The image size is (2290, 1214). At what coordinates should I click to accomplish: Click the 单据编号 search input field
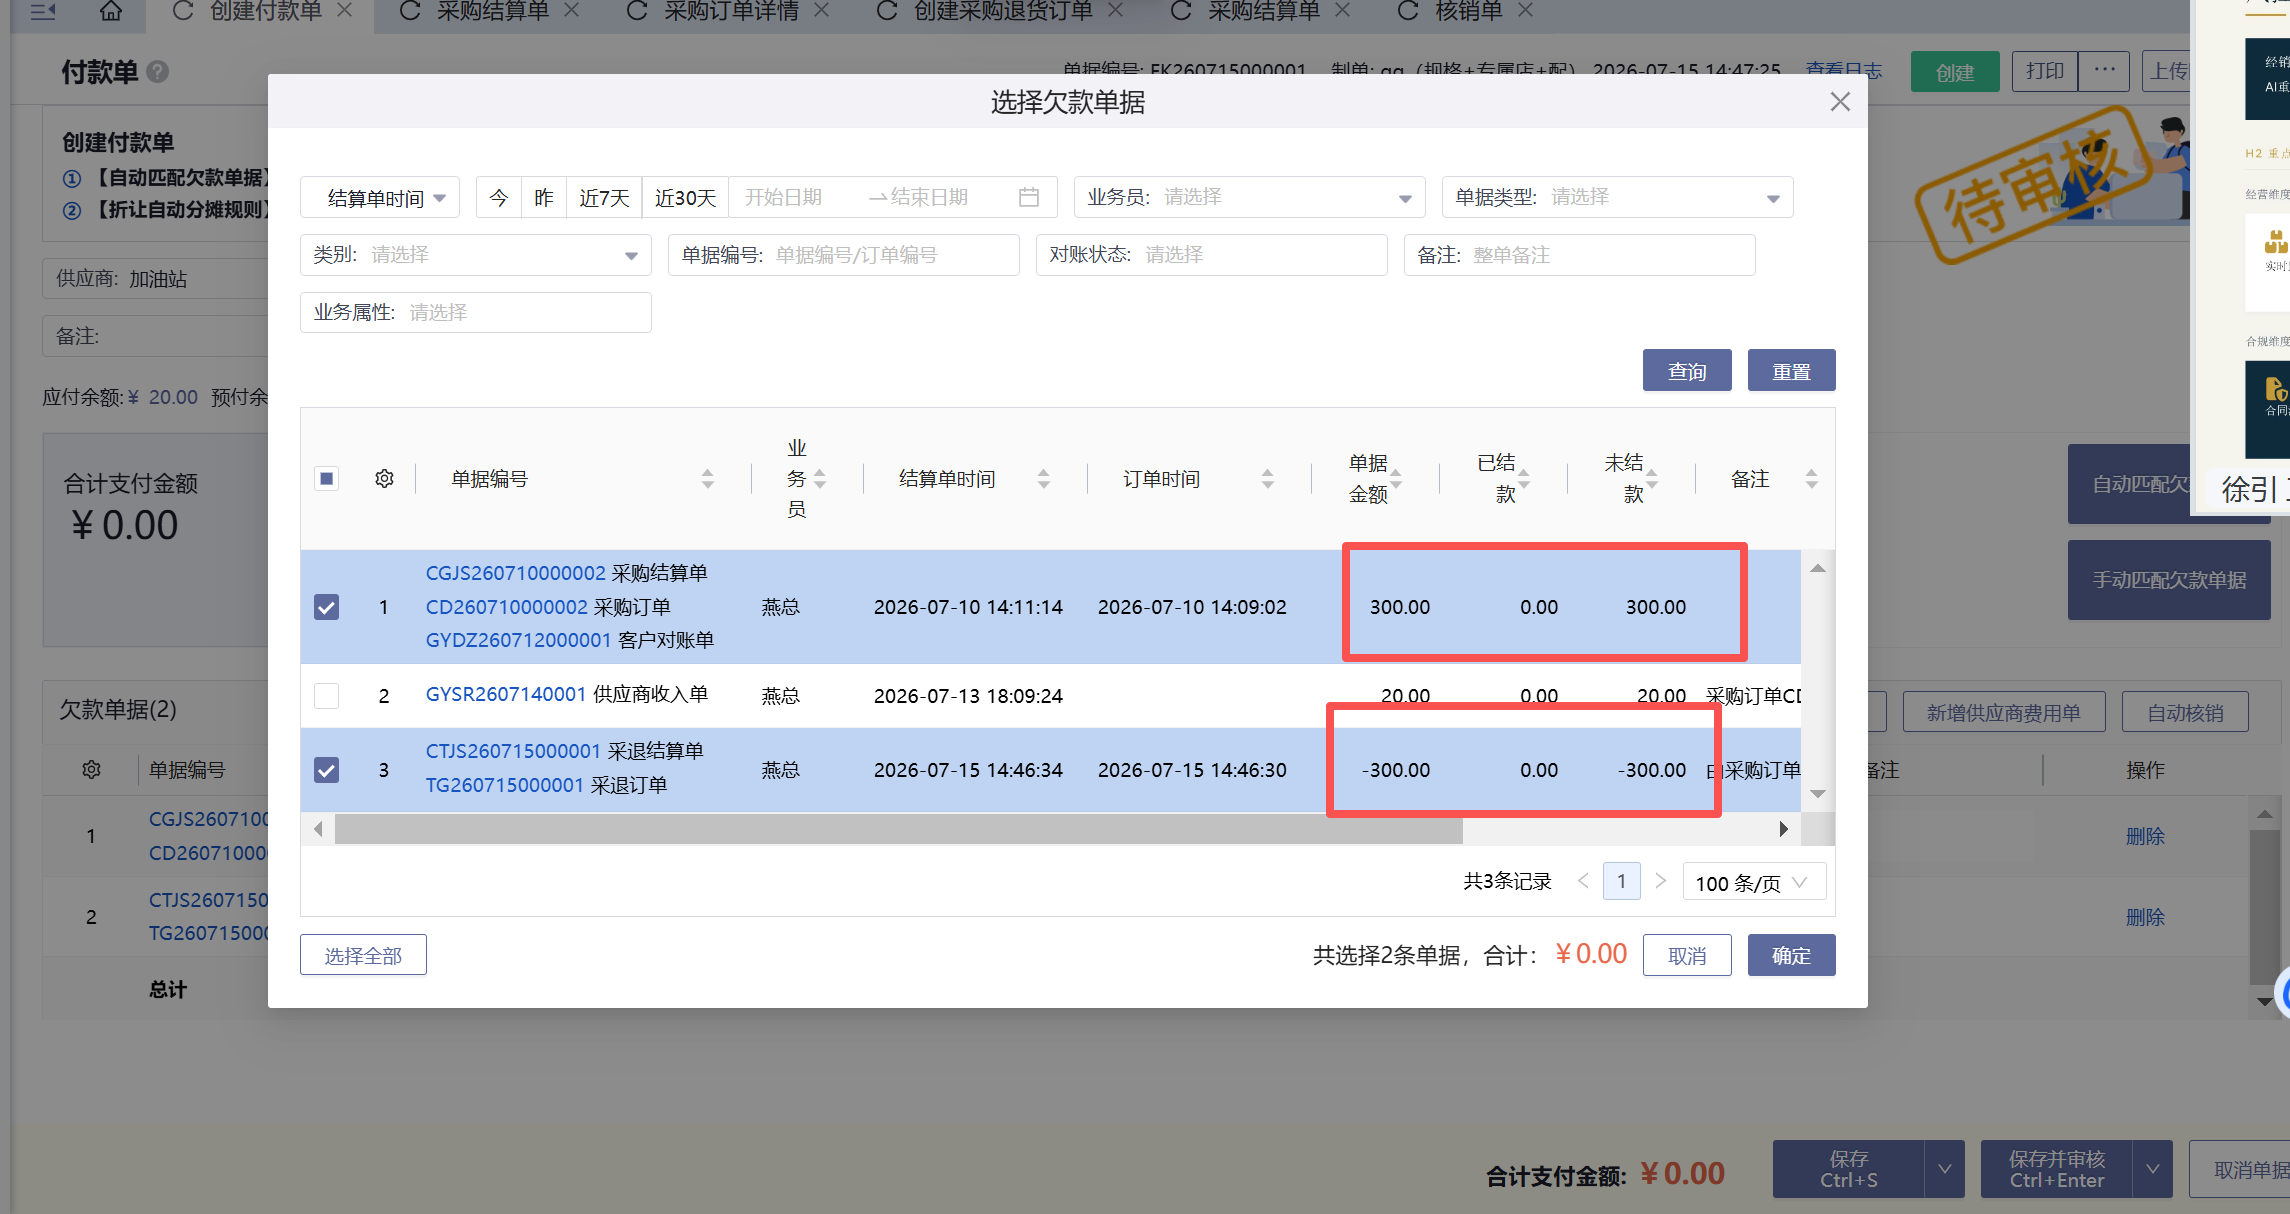click(844, 255)
